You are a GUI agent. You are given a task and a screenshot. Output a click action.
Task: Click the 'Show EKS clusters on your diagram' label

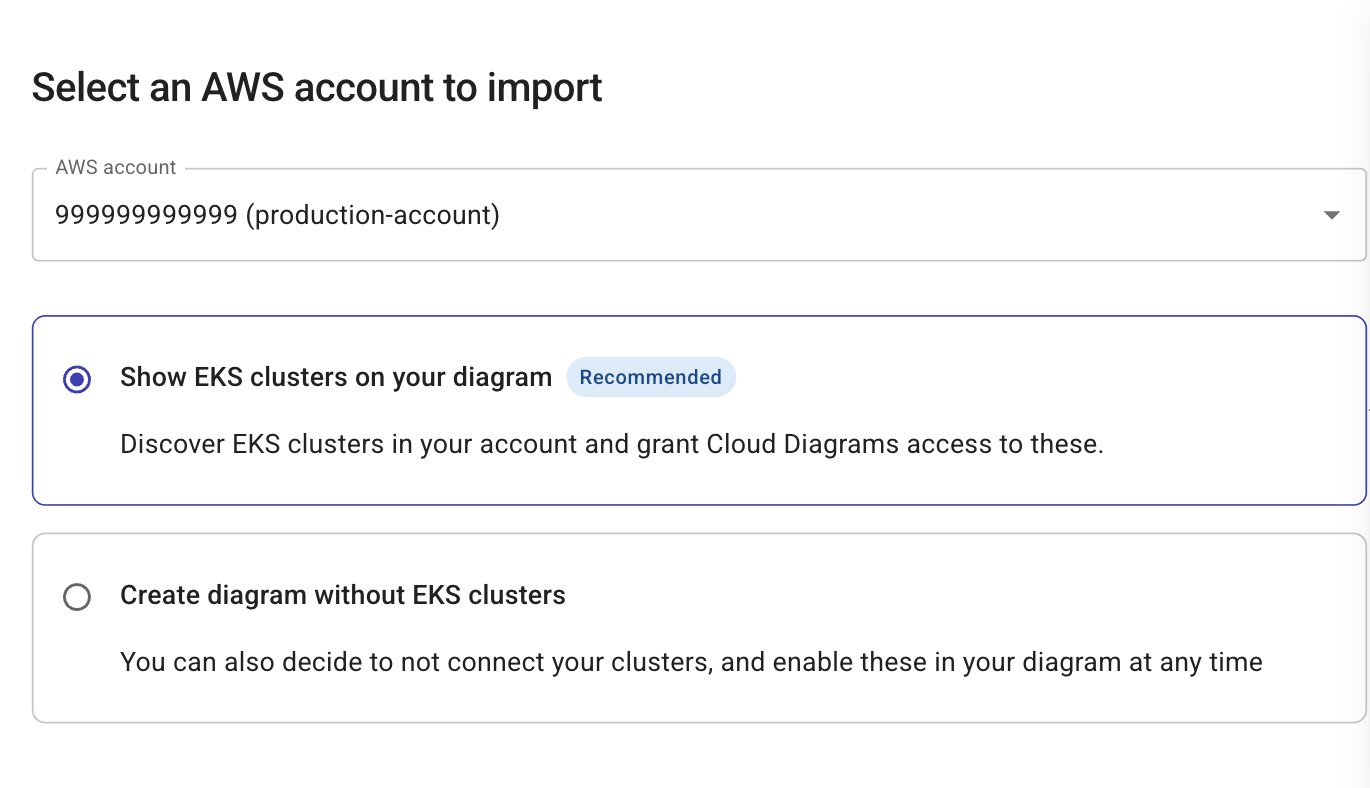[x=336, y=377]
